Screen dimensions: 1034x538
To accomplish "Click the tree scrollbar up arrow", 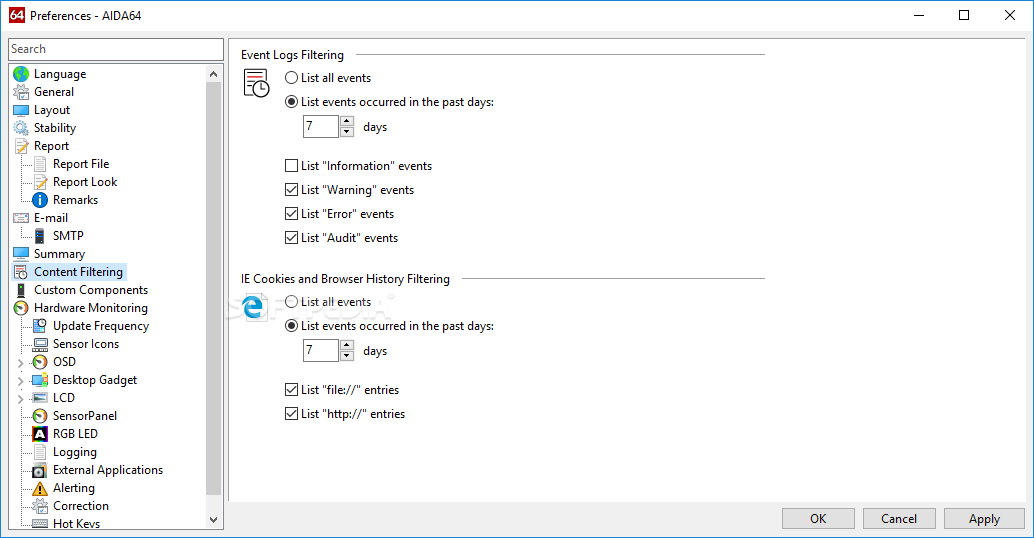I will [x=213, y=74].
